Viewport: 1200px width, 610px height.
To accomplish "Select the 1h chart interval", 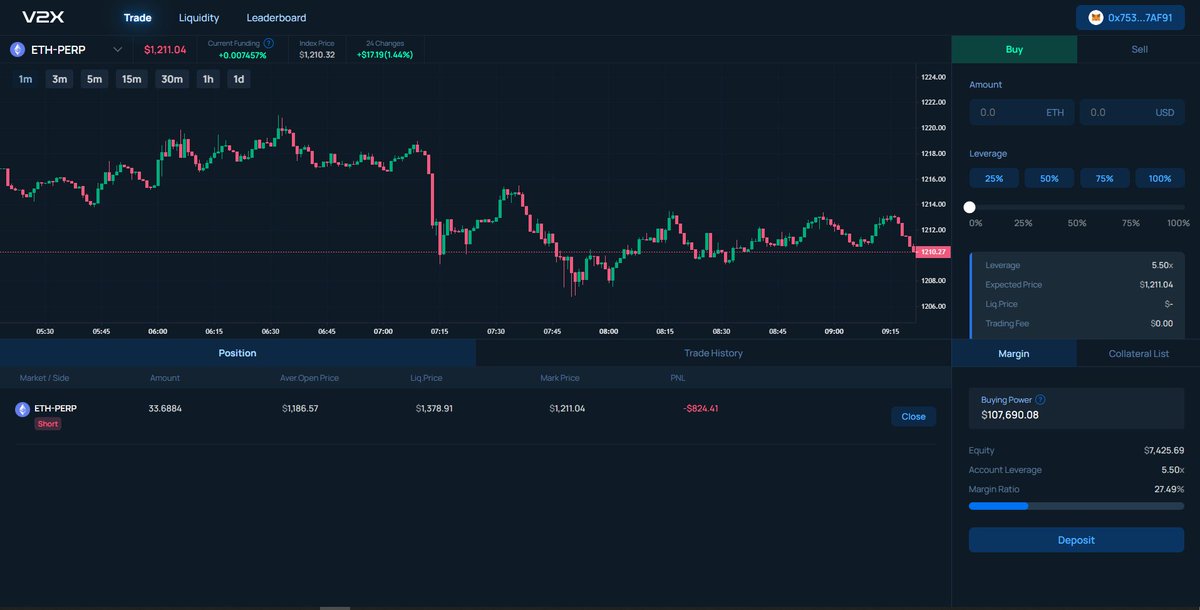I will pyautogui.click(x=208, y=79).
